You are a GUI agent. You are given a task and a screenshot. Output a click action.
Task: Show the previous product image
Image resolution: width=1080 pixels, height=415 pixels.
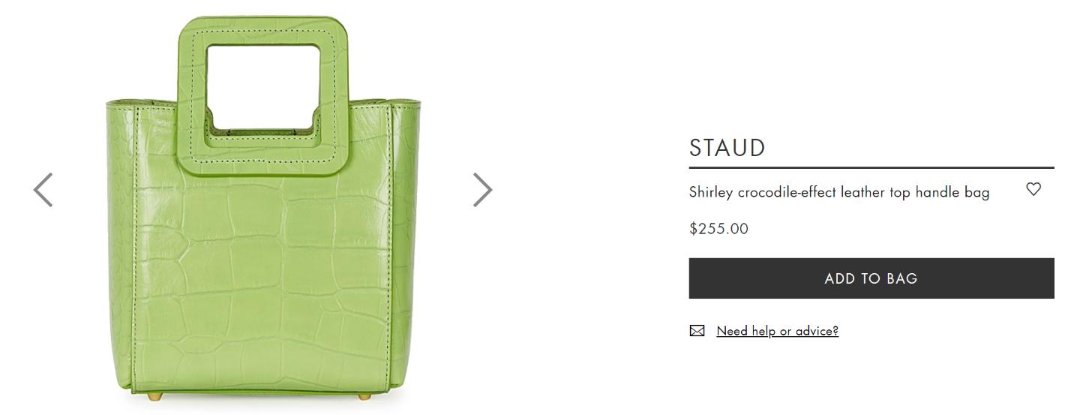point(43,189)
